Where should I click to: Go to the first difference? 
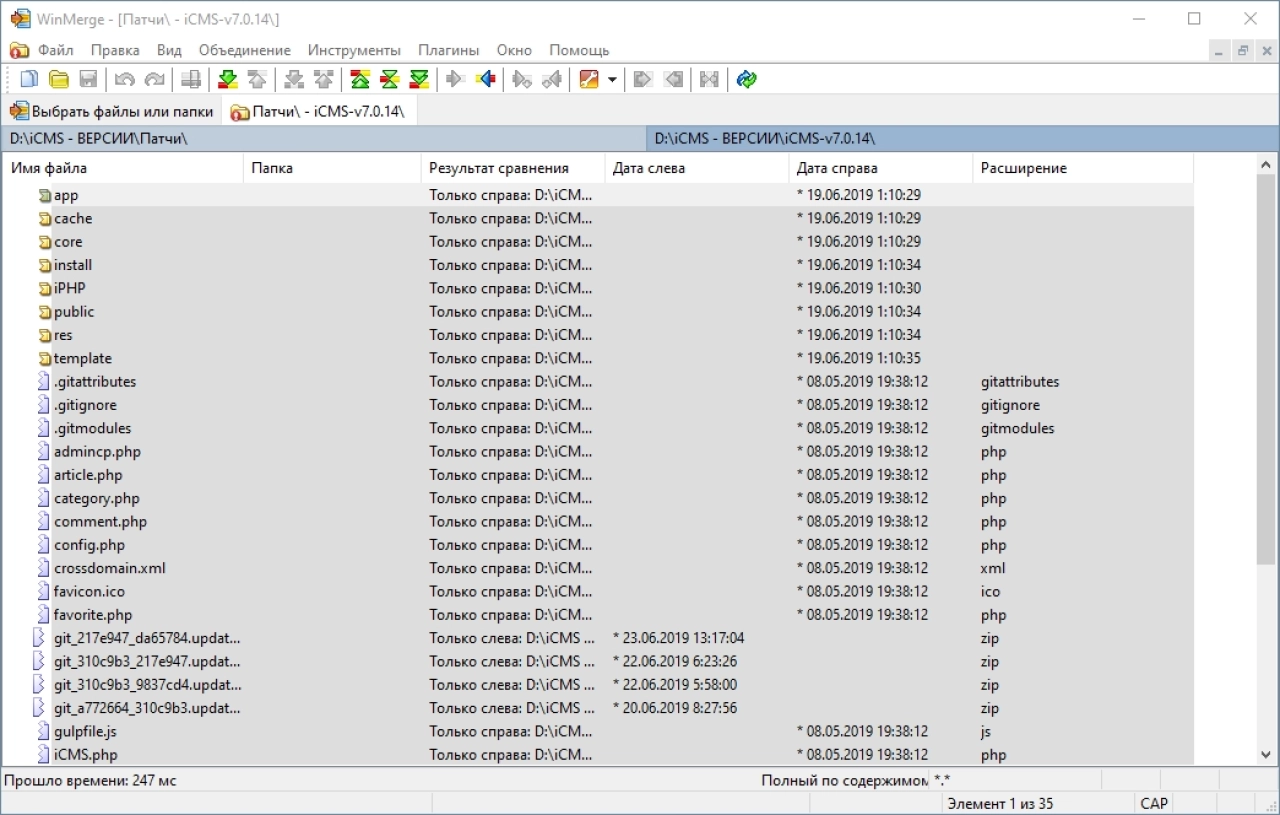coord(360,79)
